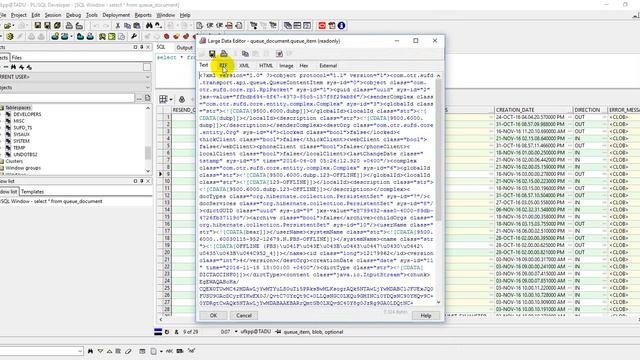This screenshot has height=360, width=640.
Task: Click the object browser tree scroll down arrow
Action: point(148,171)
